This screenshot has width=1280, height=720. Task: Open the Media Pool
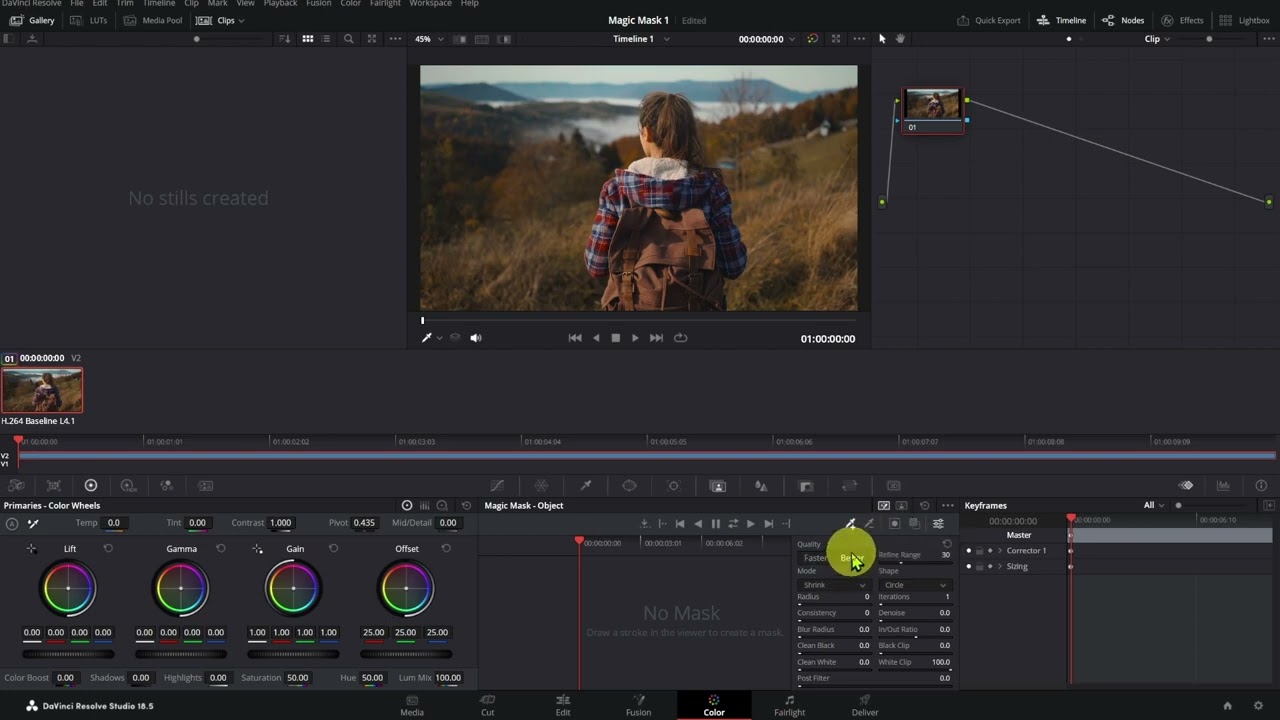click(x=152, y=20)
